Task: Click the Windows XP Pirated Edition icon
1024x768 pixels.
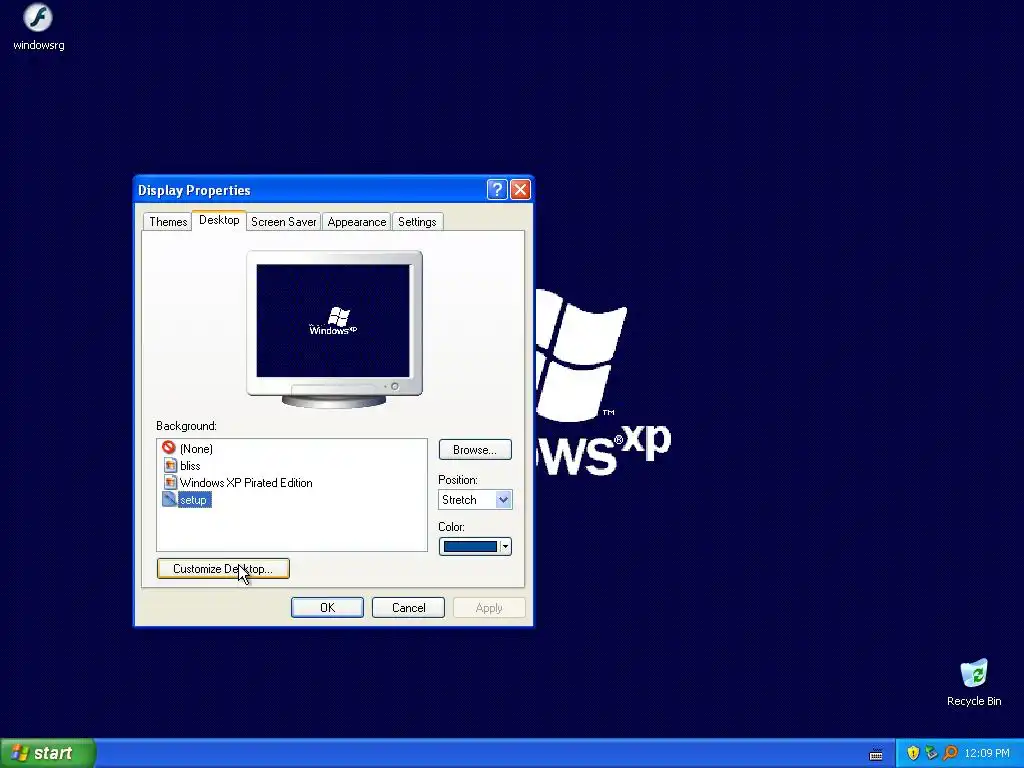Action: (170, 482)
